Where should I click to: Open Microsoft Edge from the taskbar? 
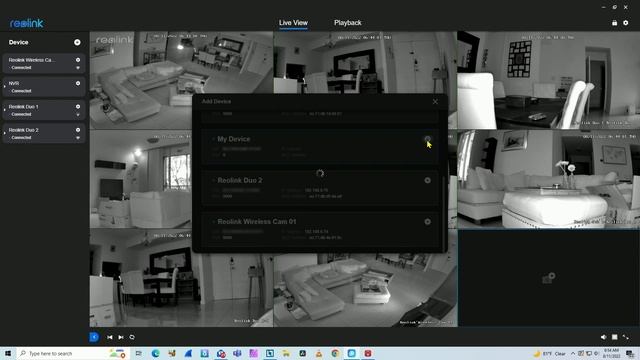coord(156,353)
